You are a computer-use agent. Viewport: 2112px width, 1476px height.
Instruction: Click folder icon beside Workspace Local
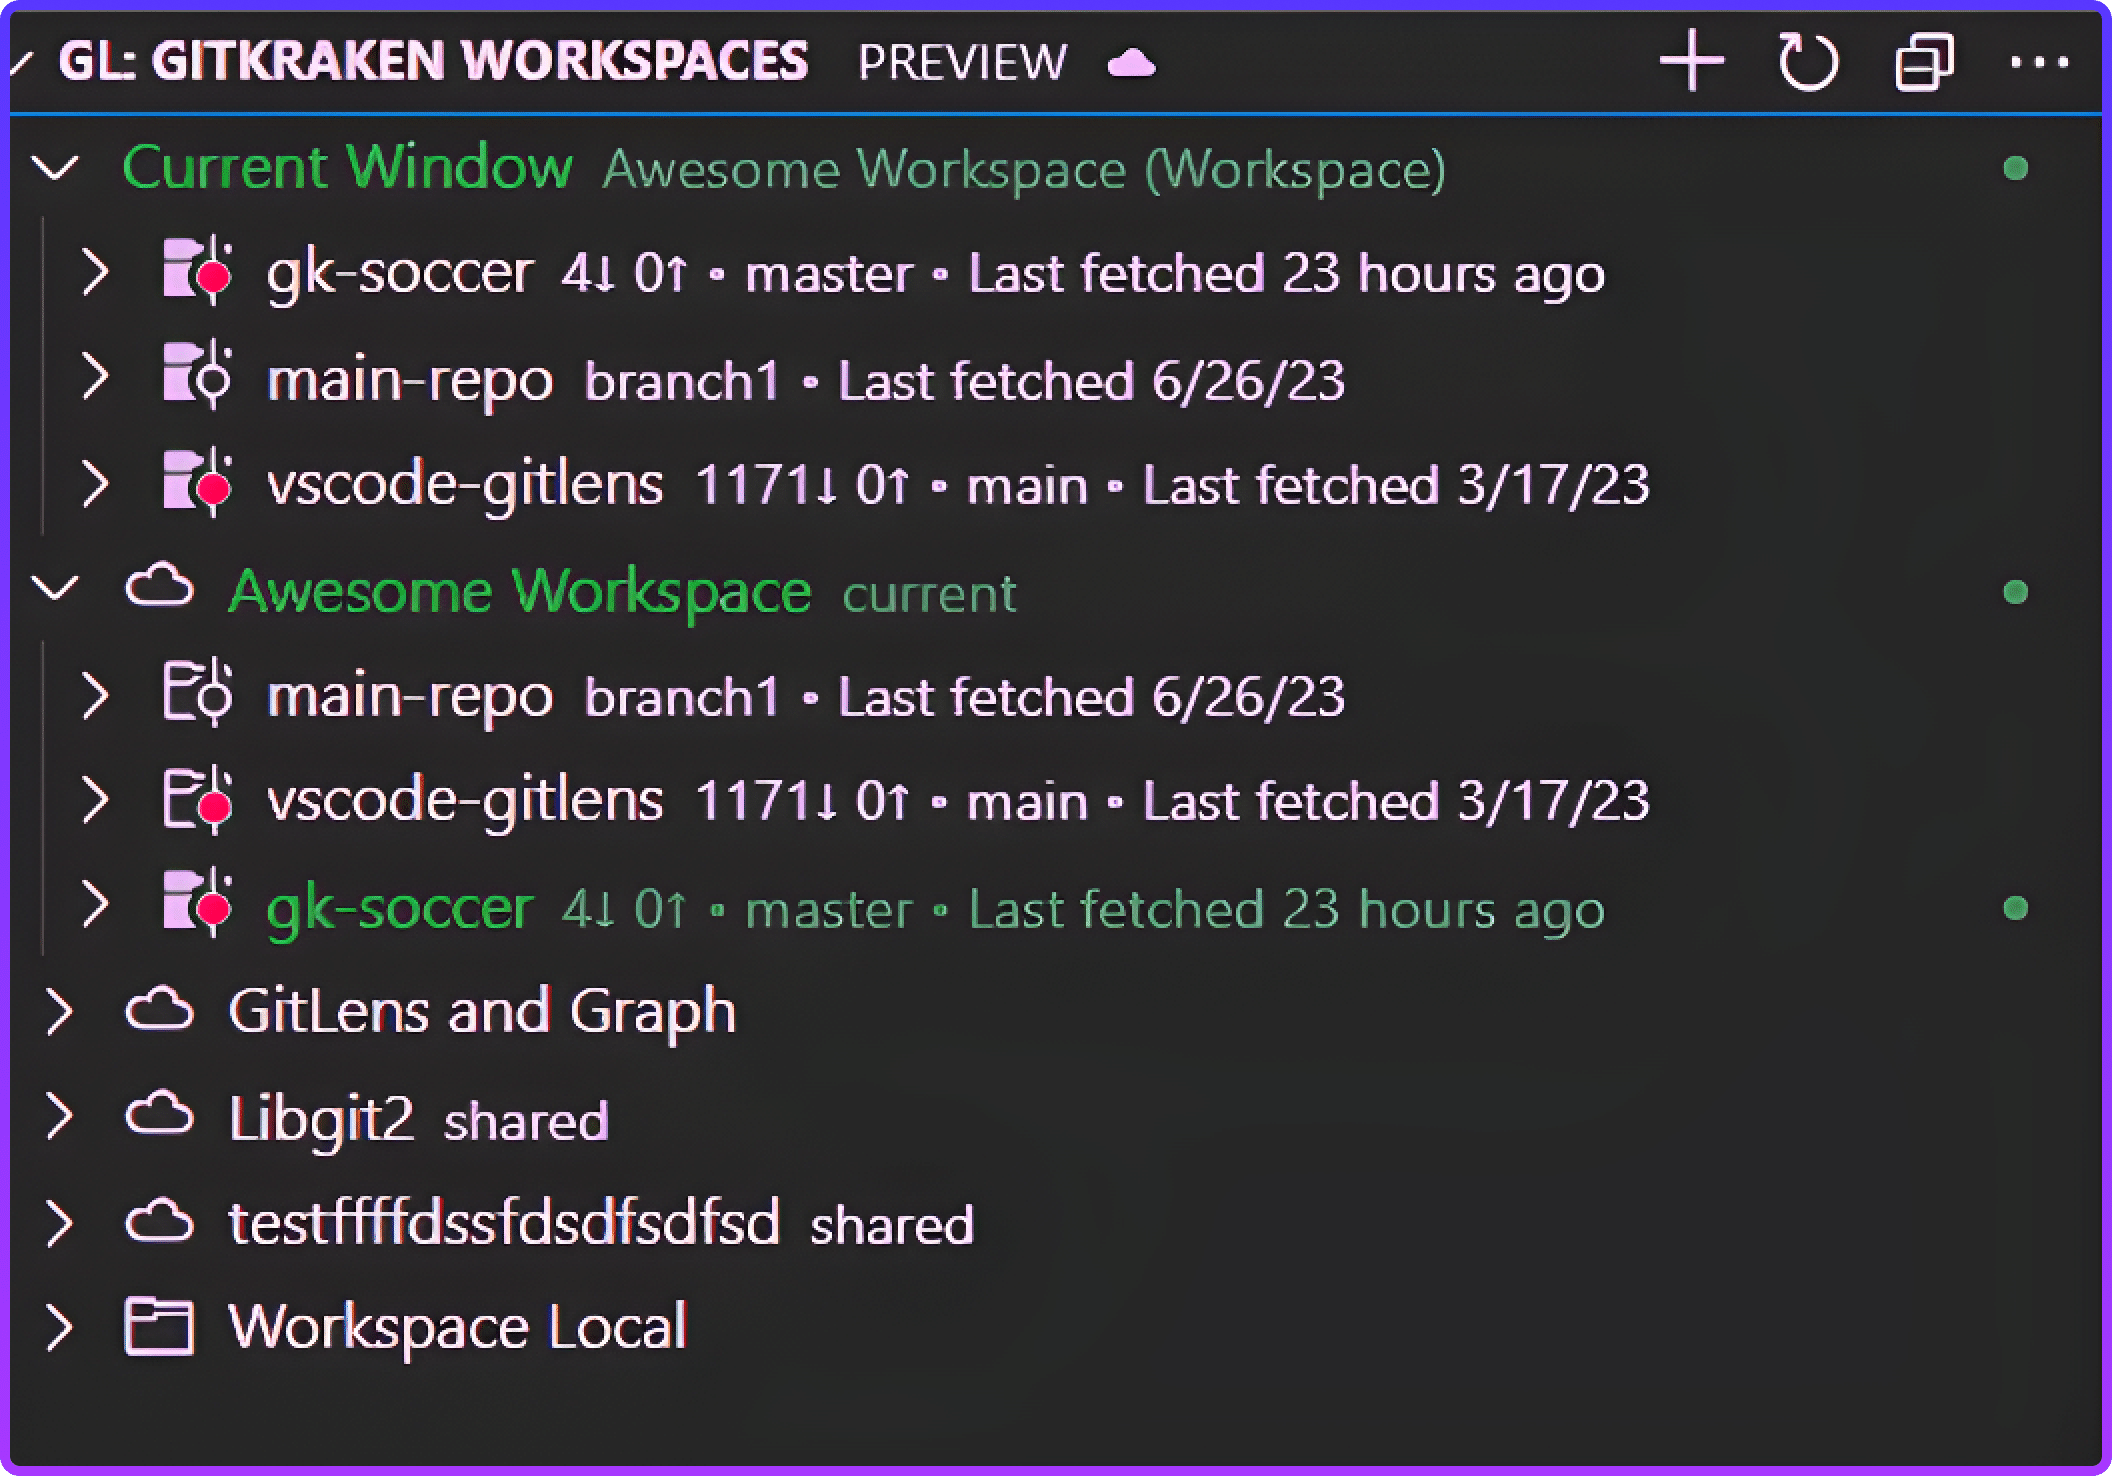click(x=159, y=1327)
